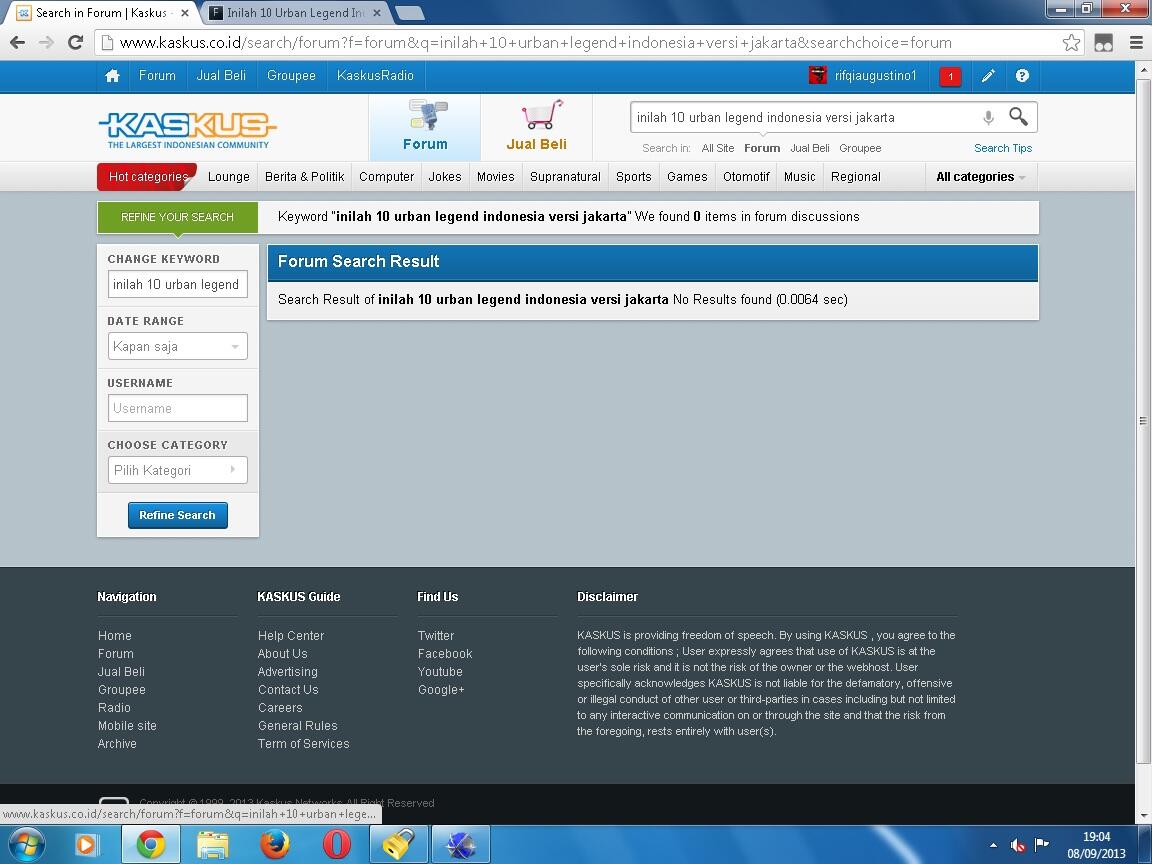Viewport: 1152px width, 864px height.
Task: Open the Archive footer link
Action: (118, 744)
